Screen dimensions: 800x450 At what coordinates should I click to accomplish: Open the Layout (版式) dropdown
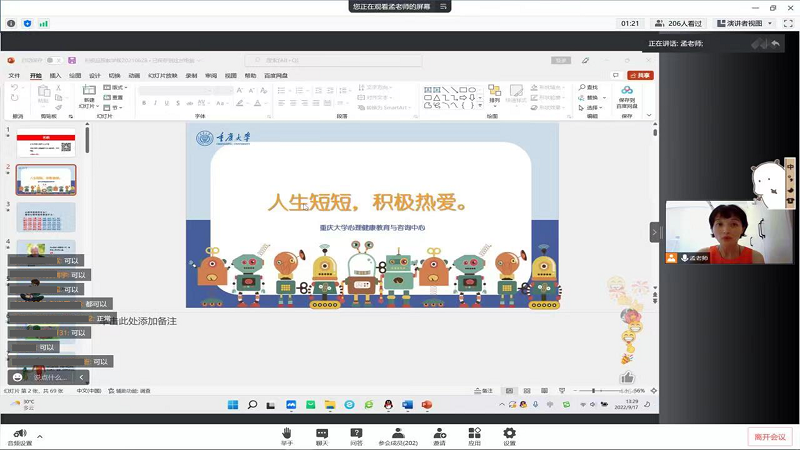115,87
